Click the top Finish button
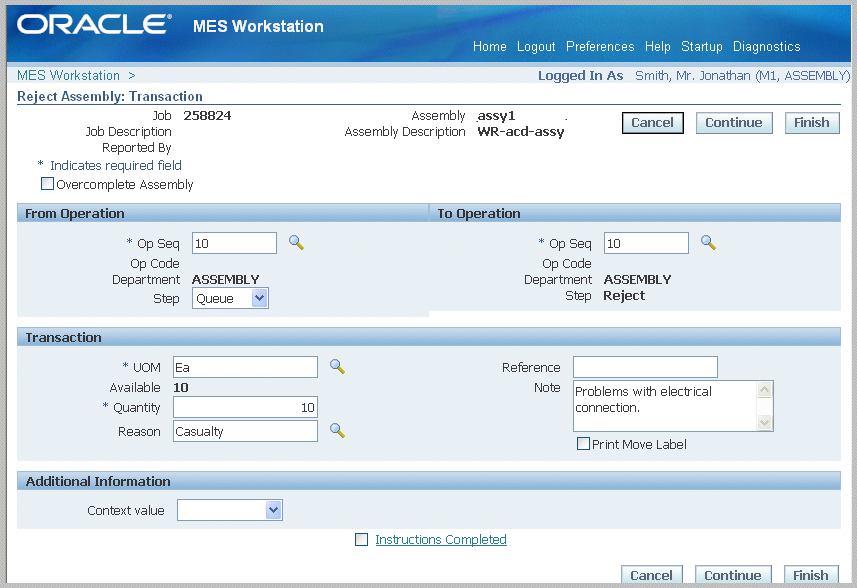The image size is (857, 588). [812, 123]
